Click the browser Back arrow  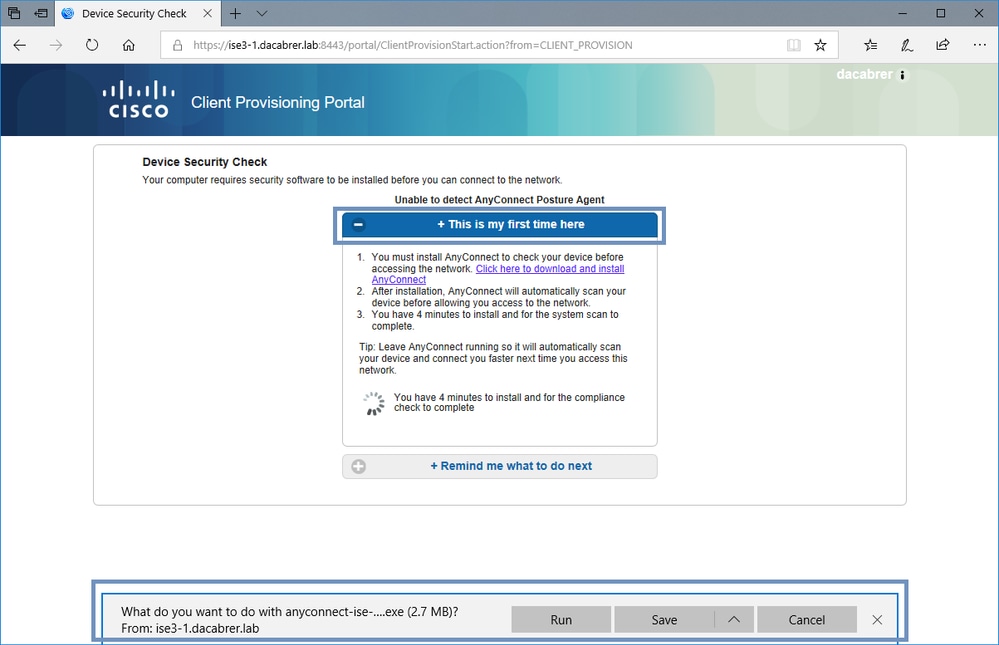pos(20,45)
